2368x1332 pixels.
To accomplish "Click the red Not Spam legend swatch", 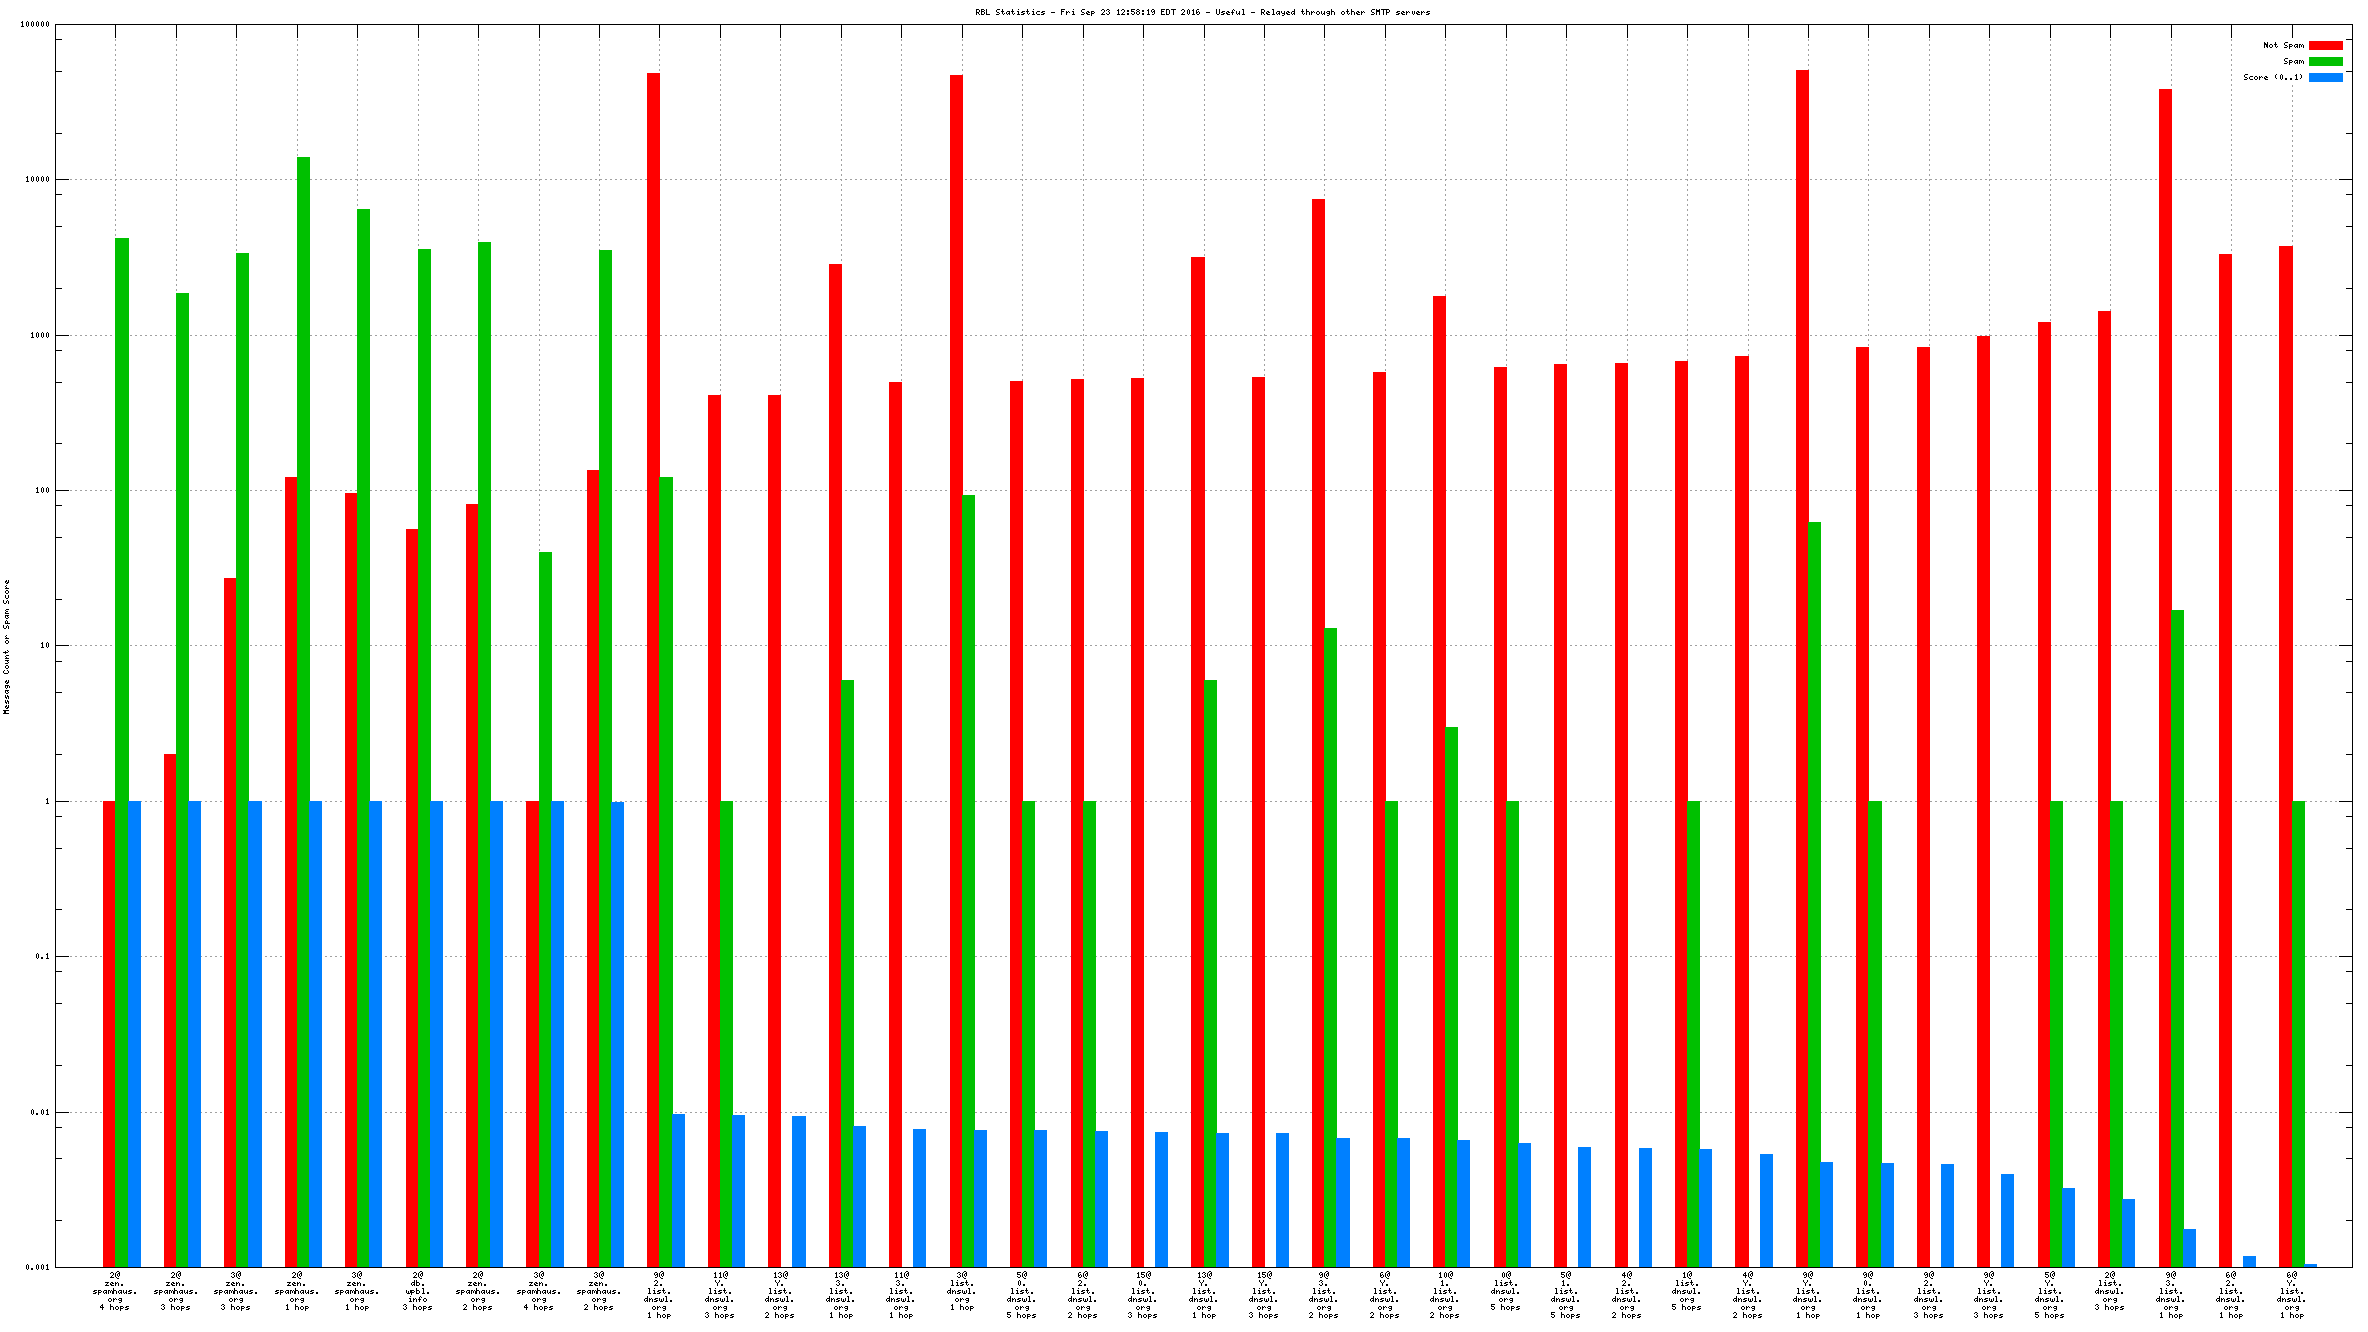I will click(2325, 45).
